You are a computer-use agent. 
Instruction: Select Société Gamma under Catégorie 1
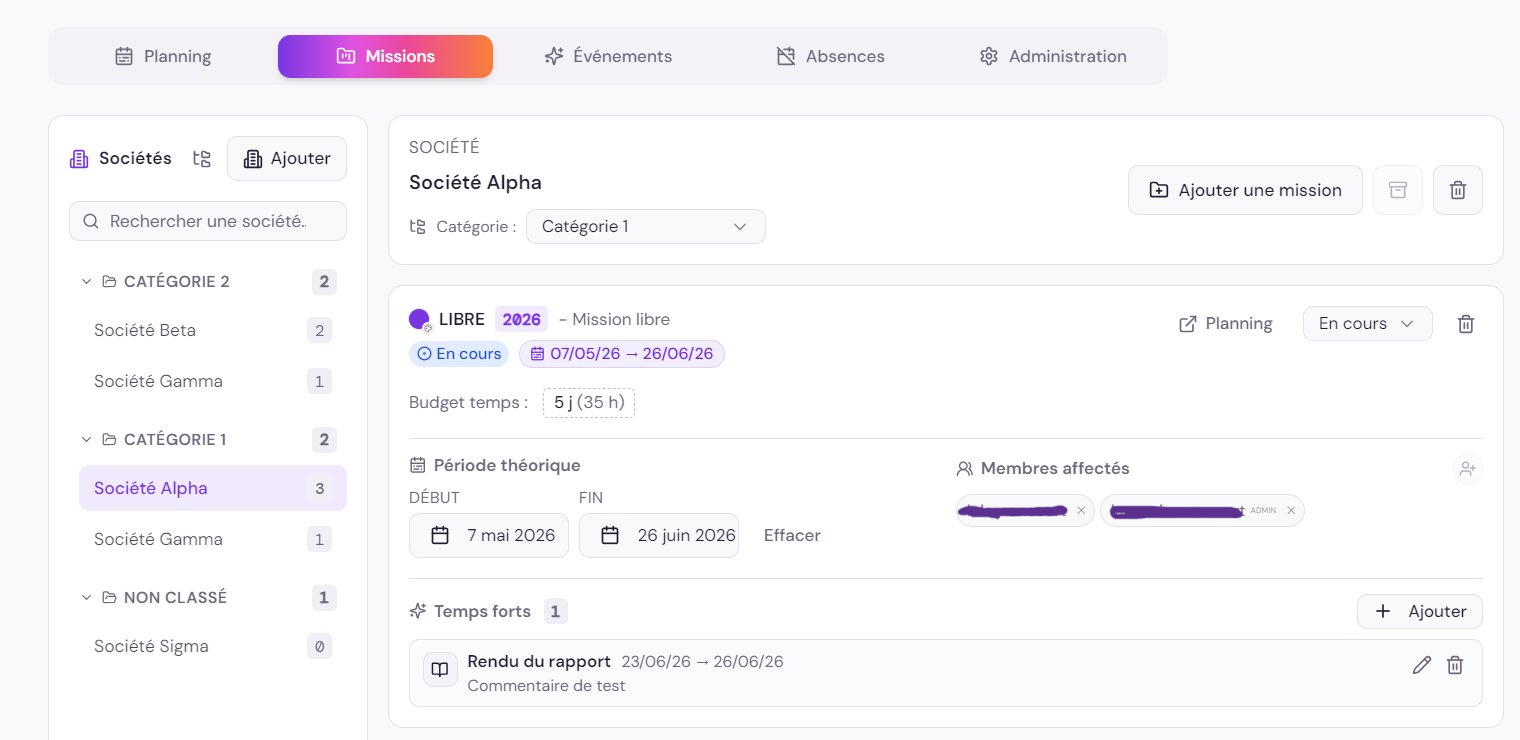(x=213, y=539)
